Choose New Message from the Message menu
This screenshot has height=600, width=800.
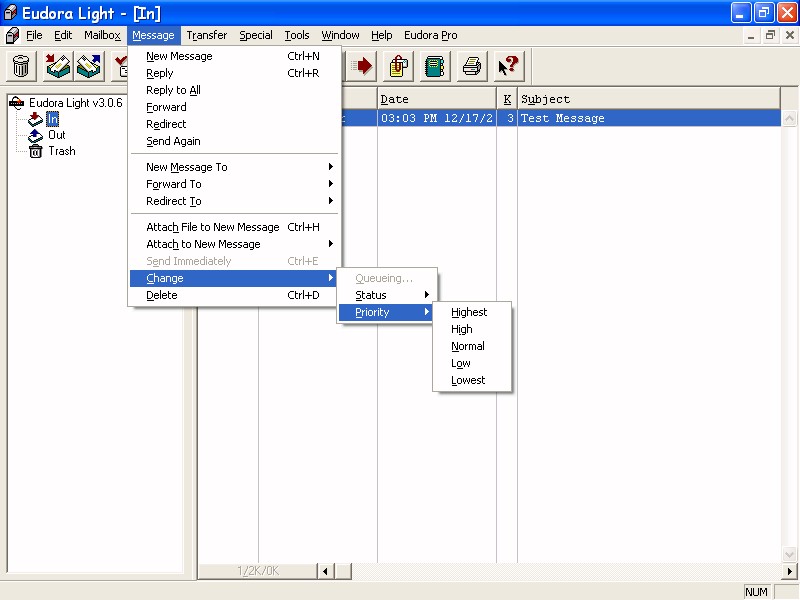click(x=234, y=56)
